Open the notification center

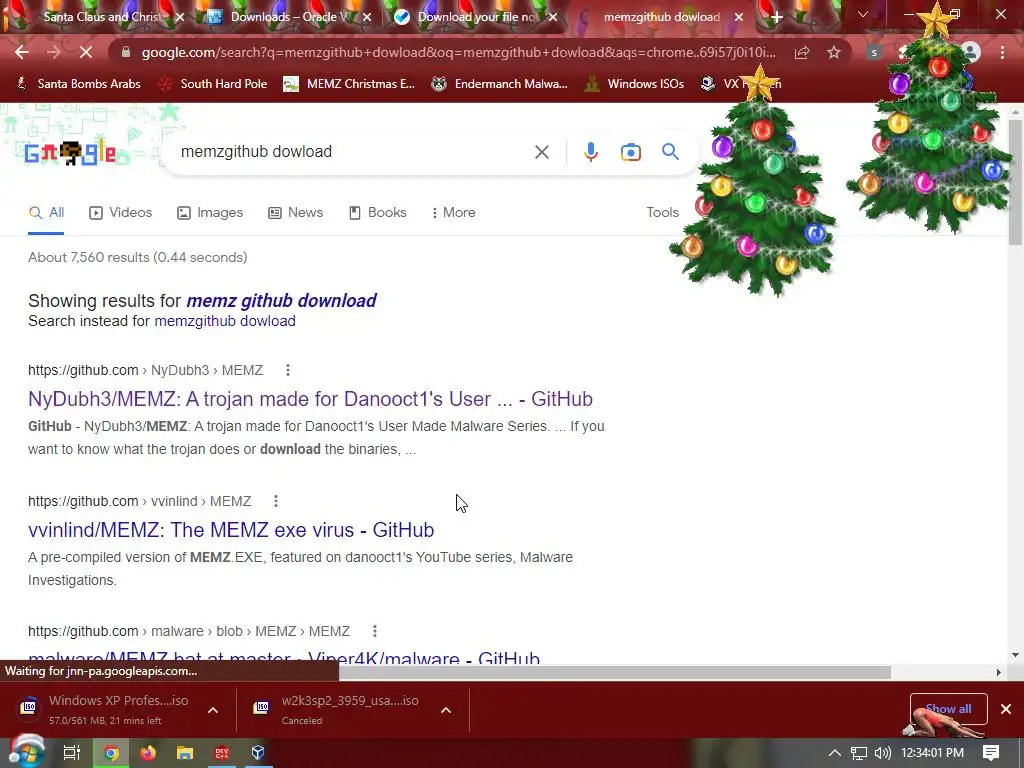coord(991,753)
